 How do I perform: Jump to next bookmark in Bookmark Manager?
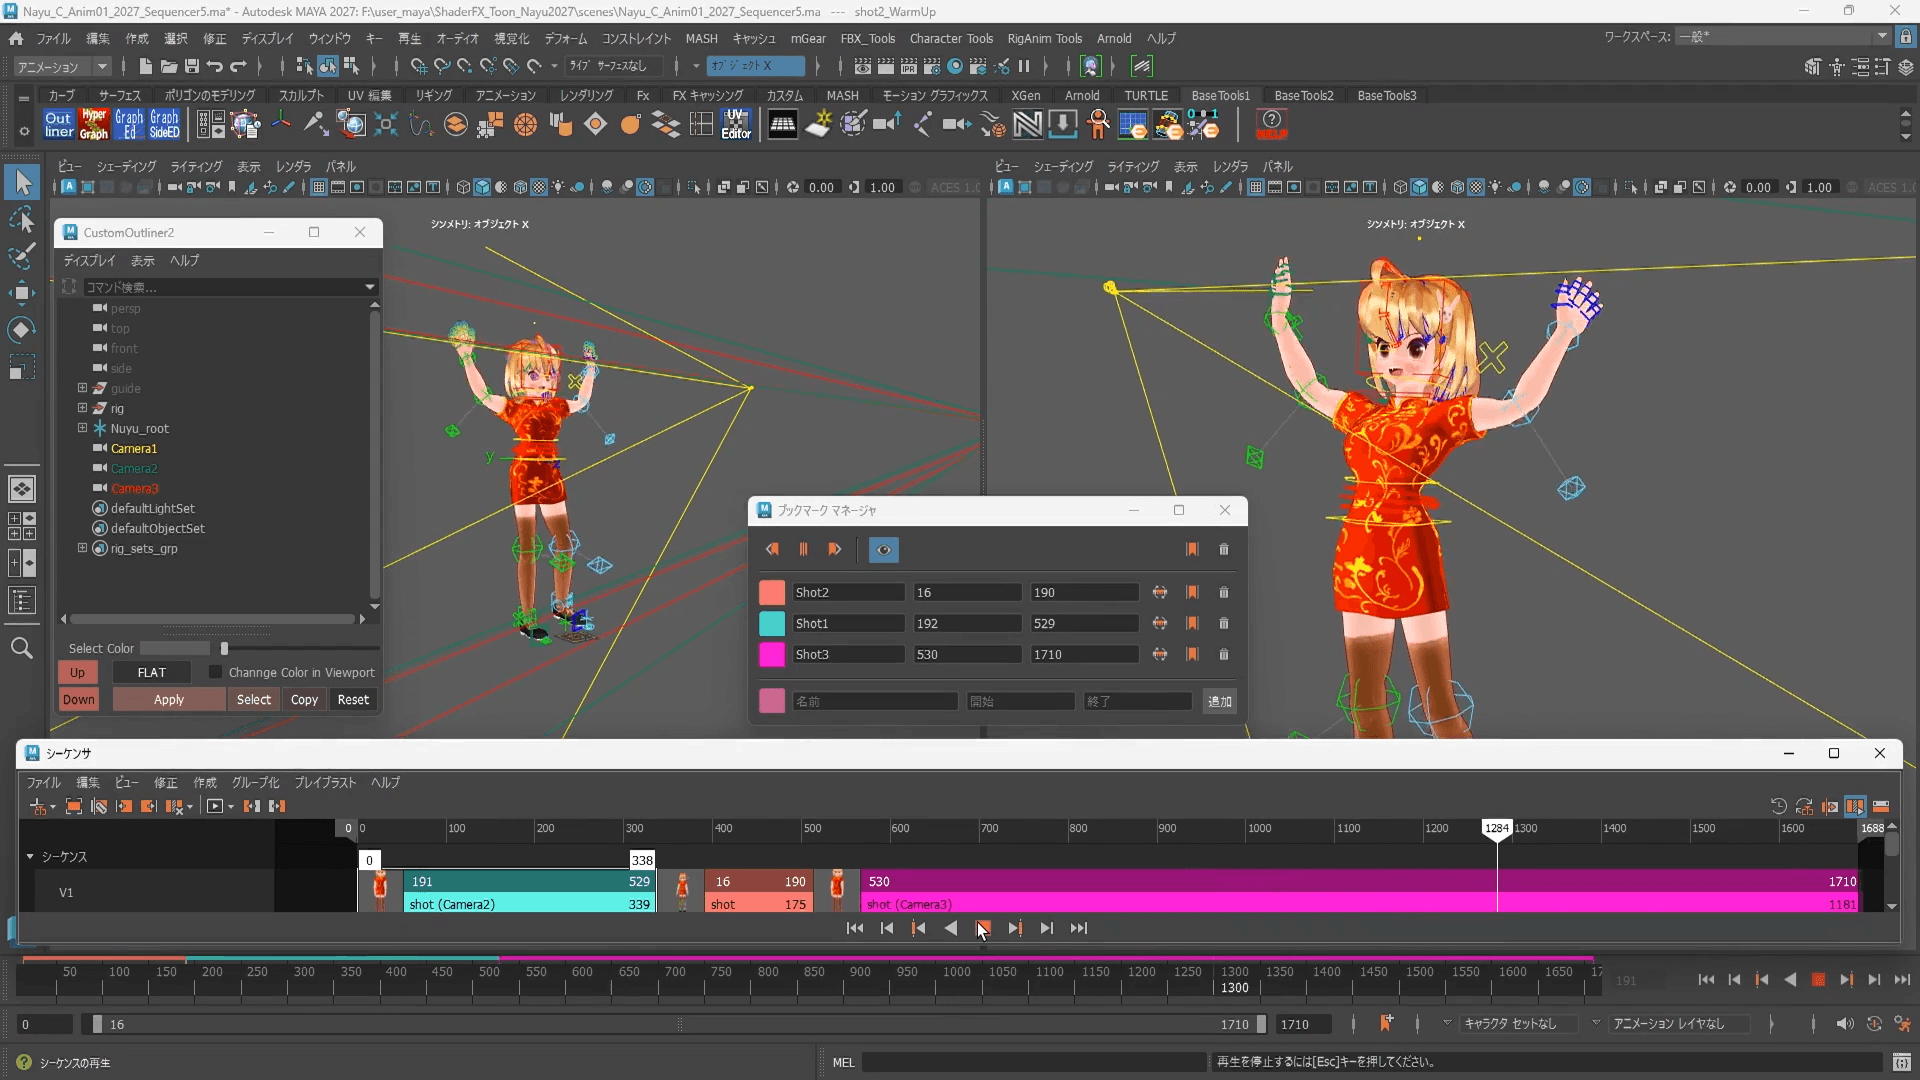point(835,549)
